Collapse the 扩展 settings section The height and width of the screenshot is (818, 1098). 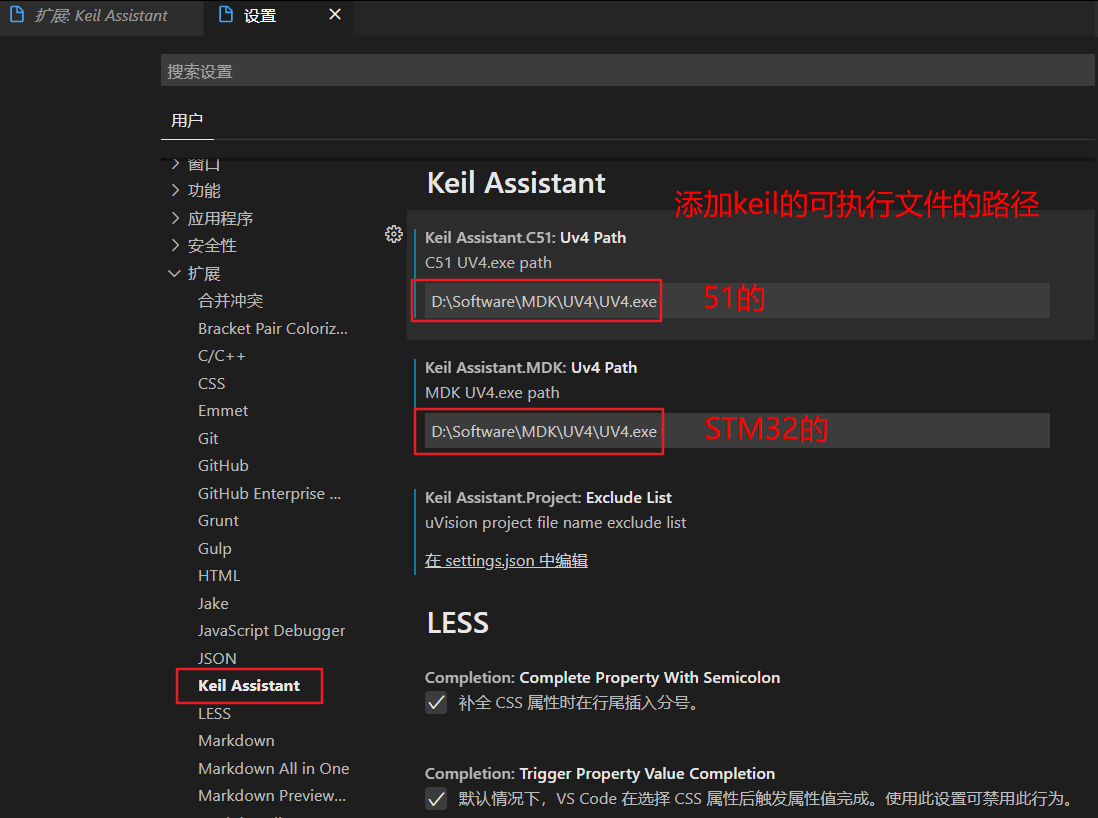point(175,272)
